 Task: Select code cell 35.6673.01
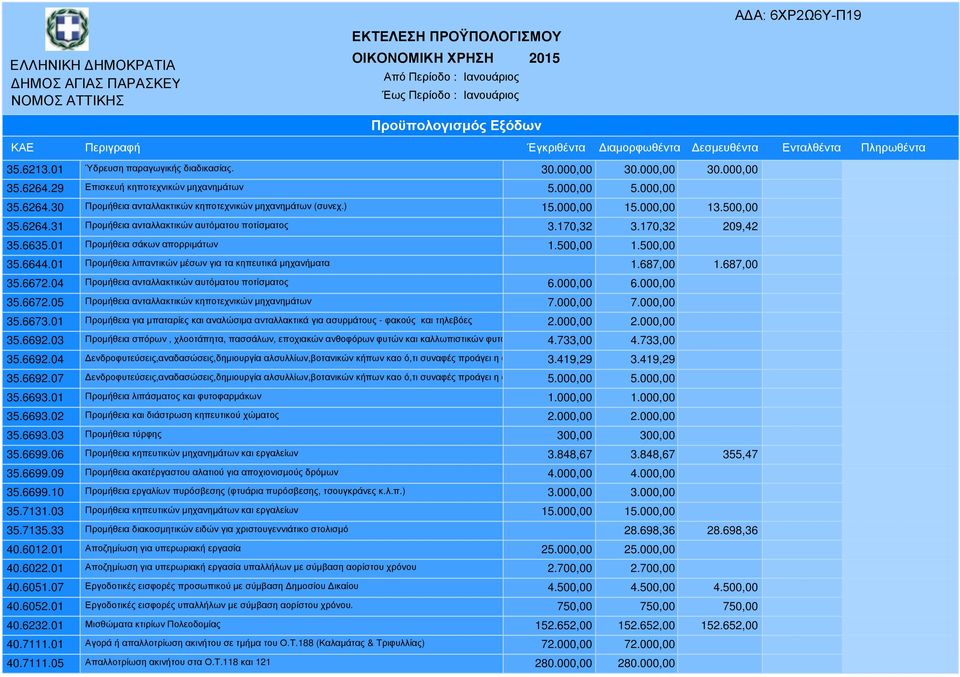41,321
